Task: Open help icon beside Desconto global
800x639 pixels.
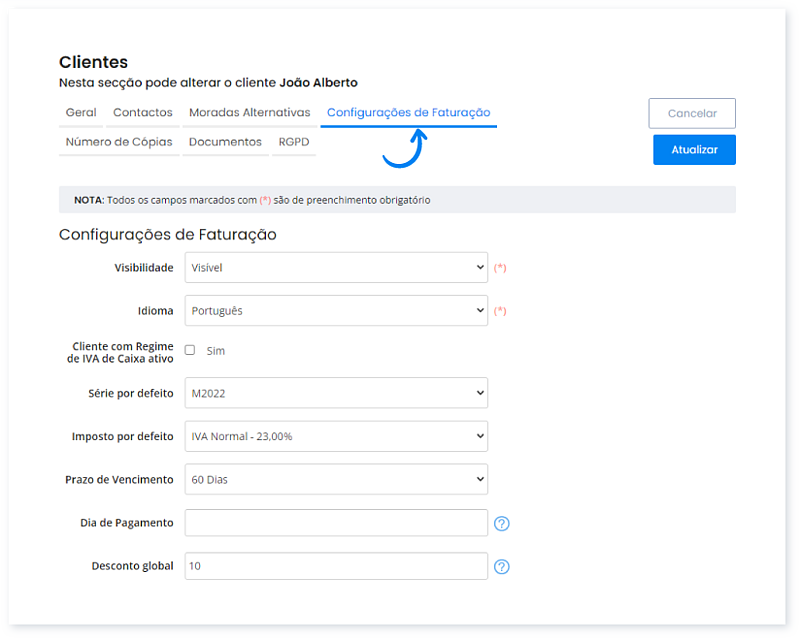Action: [502, 566]
